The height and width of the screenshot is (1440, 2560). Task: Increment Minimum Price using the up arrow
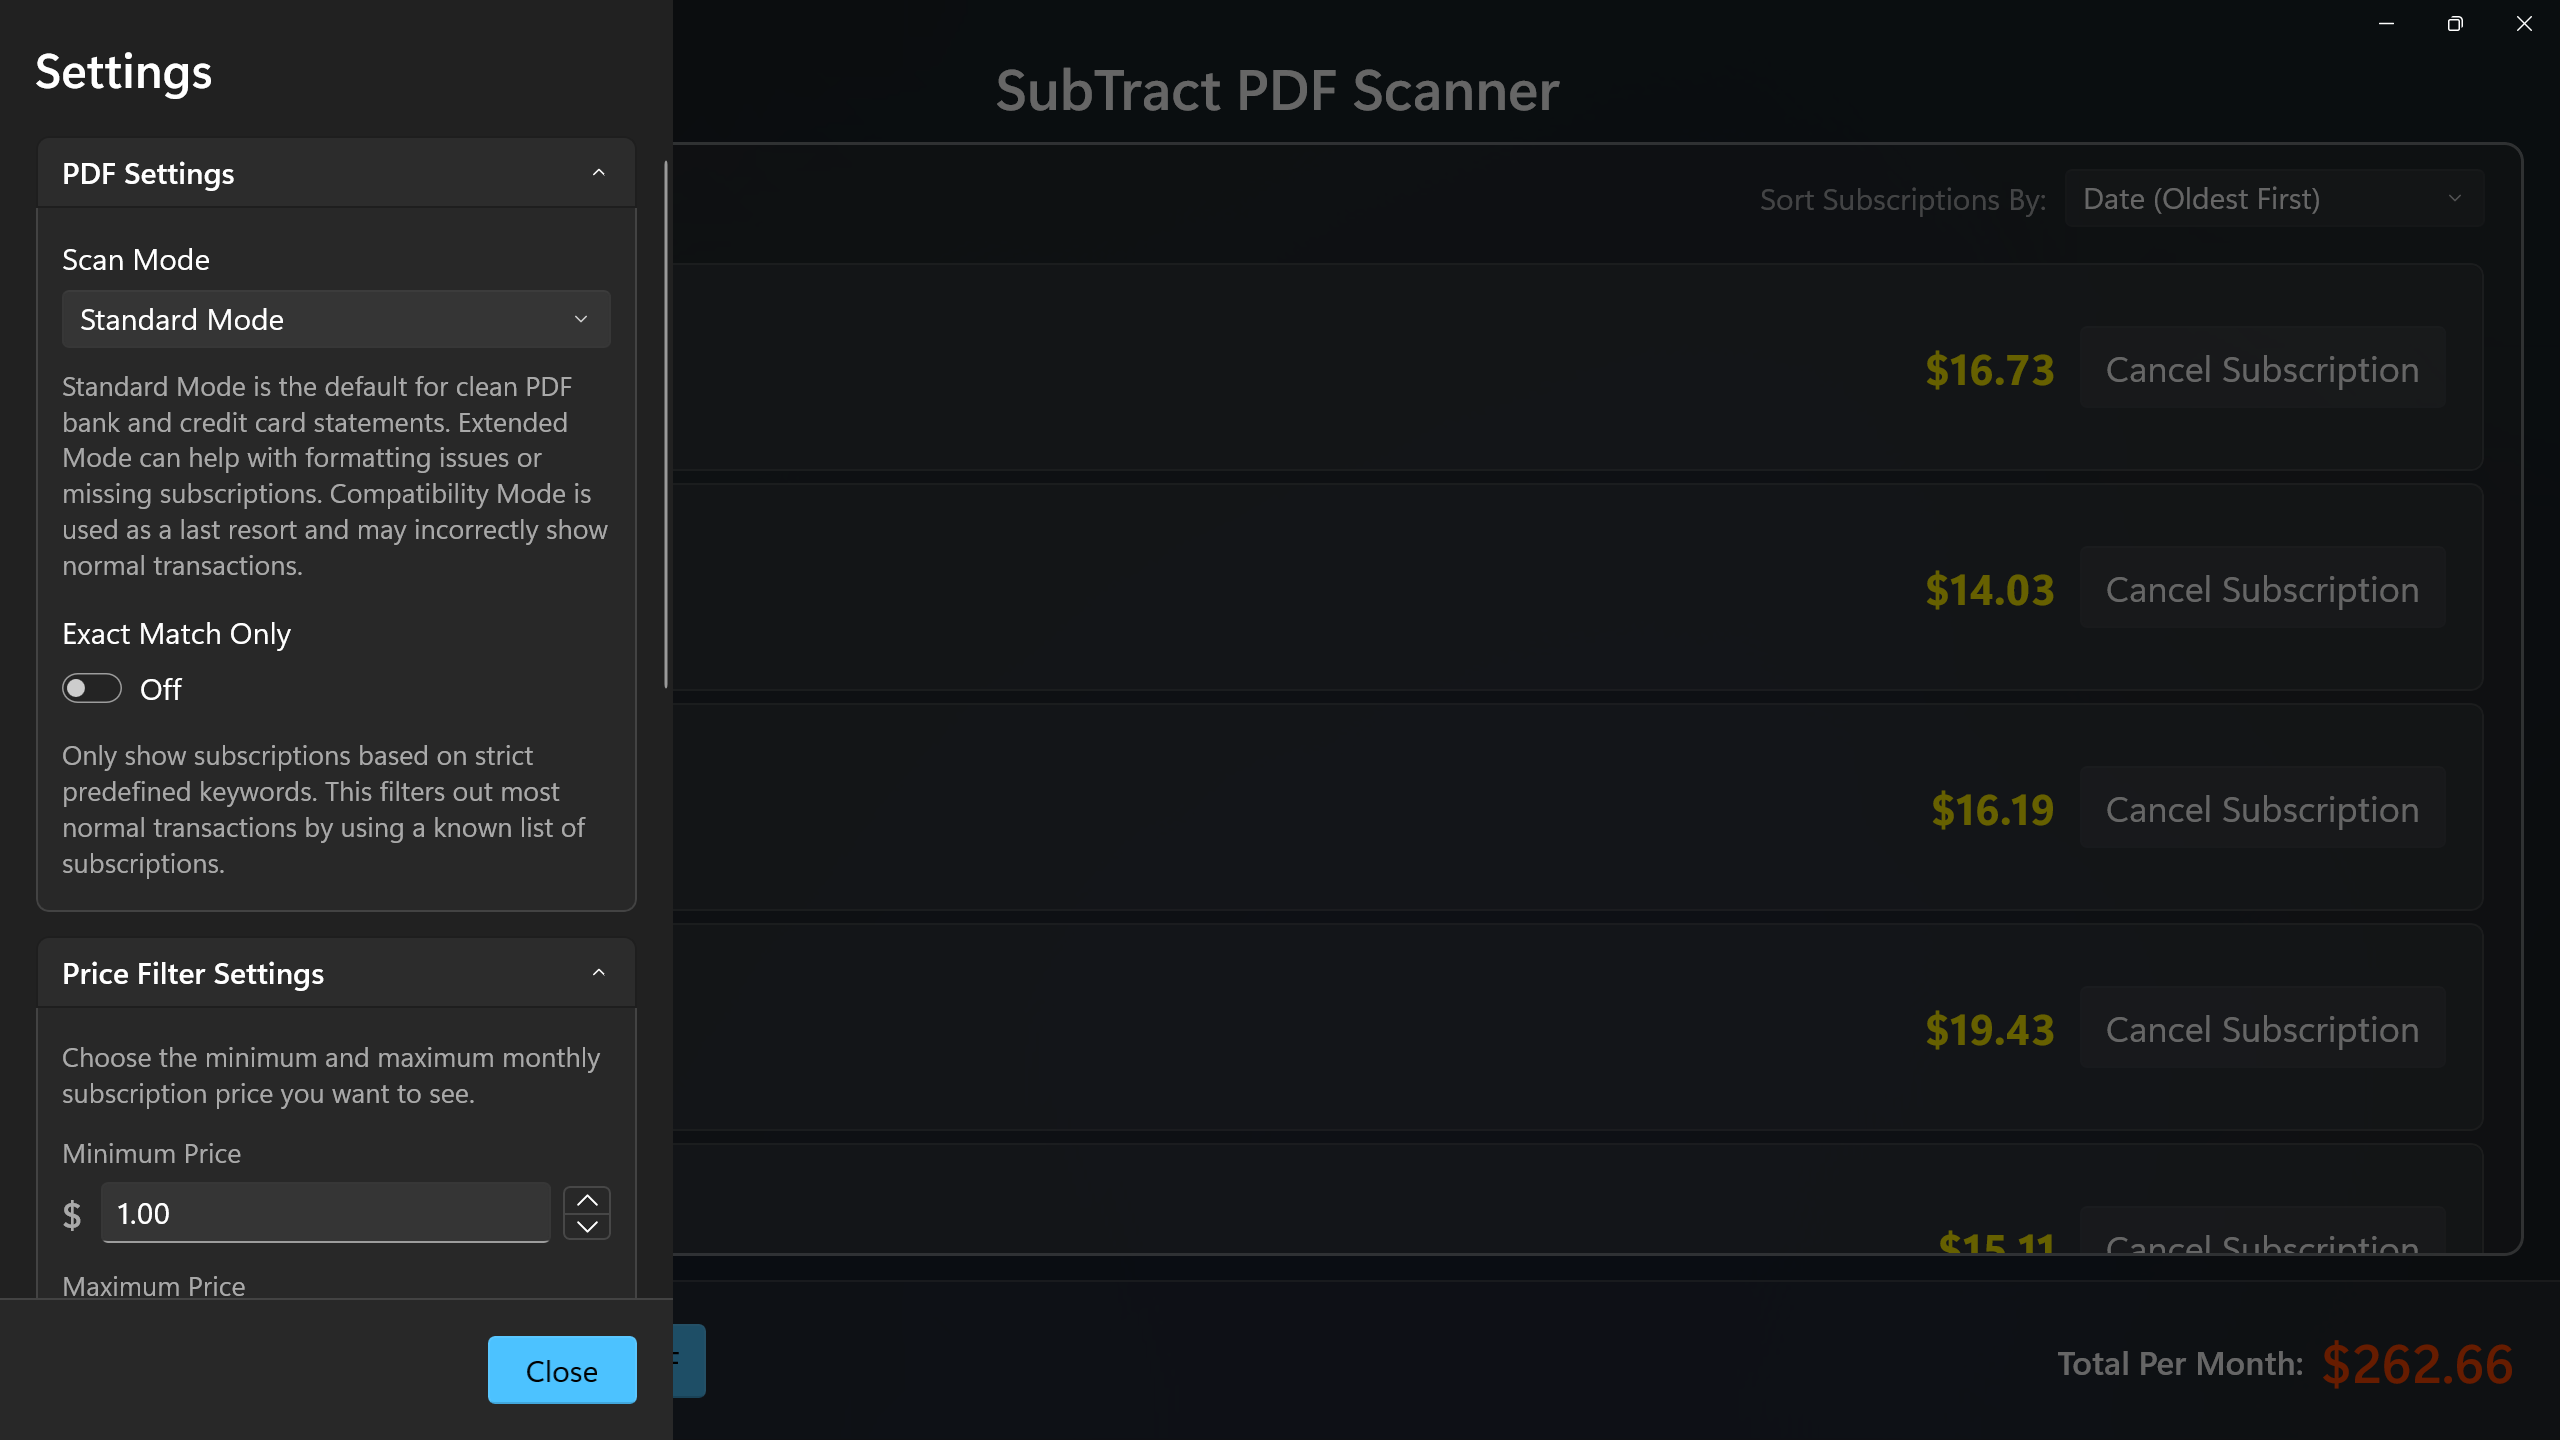click(586, 1198)
